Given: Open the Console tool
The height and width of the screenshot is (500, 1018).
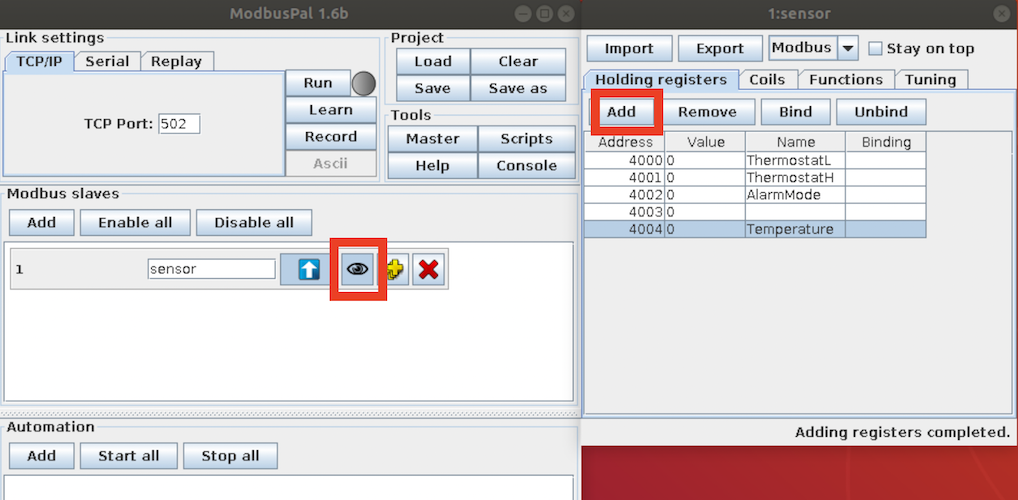Looking at the screenshot, I should click(527, 166).
